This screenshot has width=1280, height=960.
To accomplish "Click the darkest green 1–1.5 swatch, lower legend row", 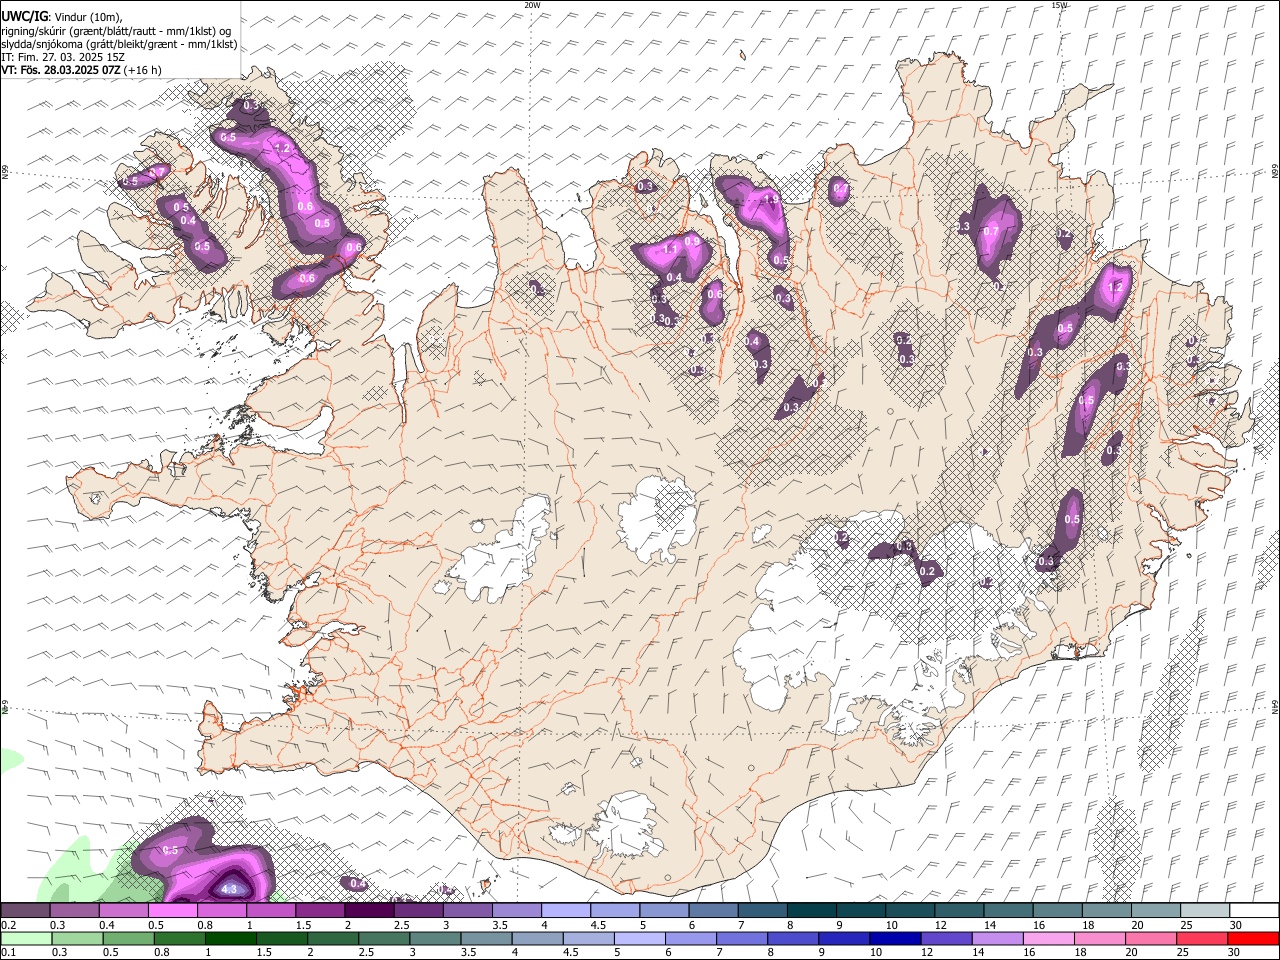I will click(231, 938).
